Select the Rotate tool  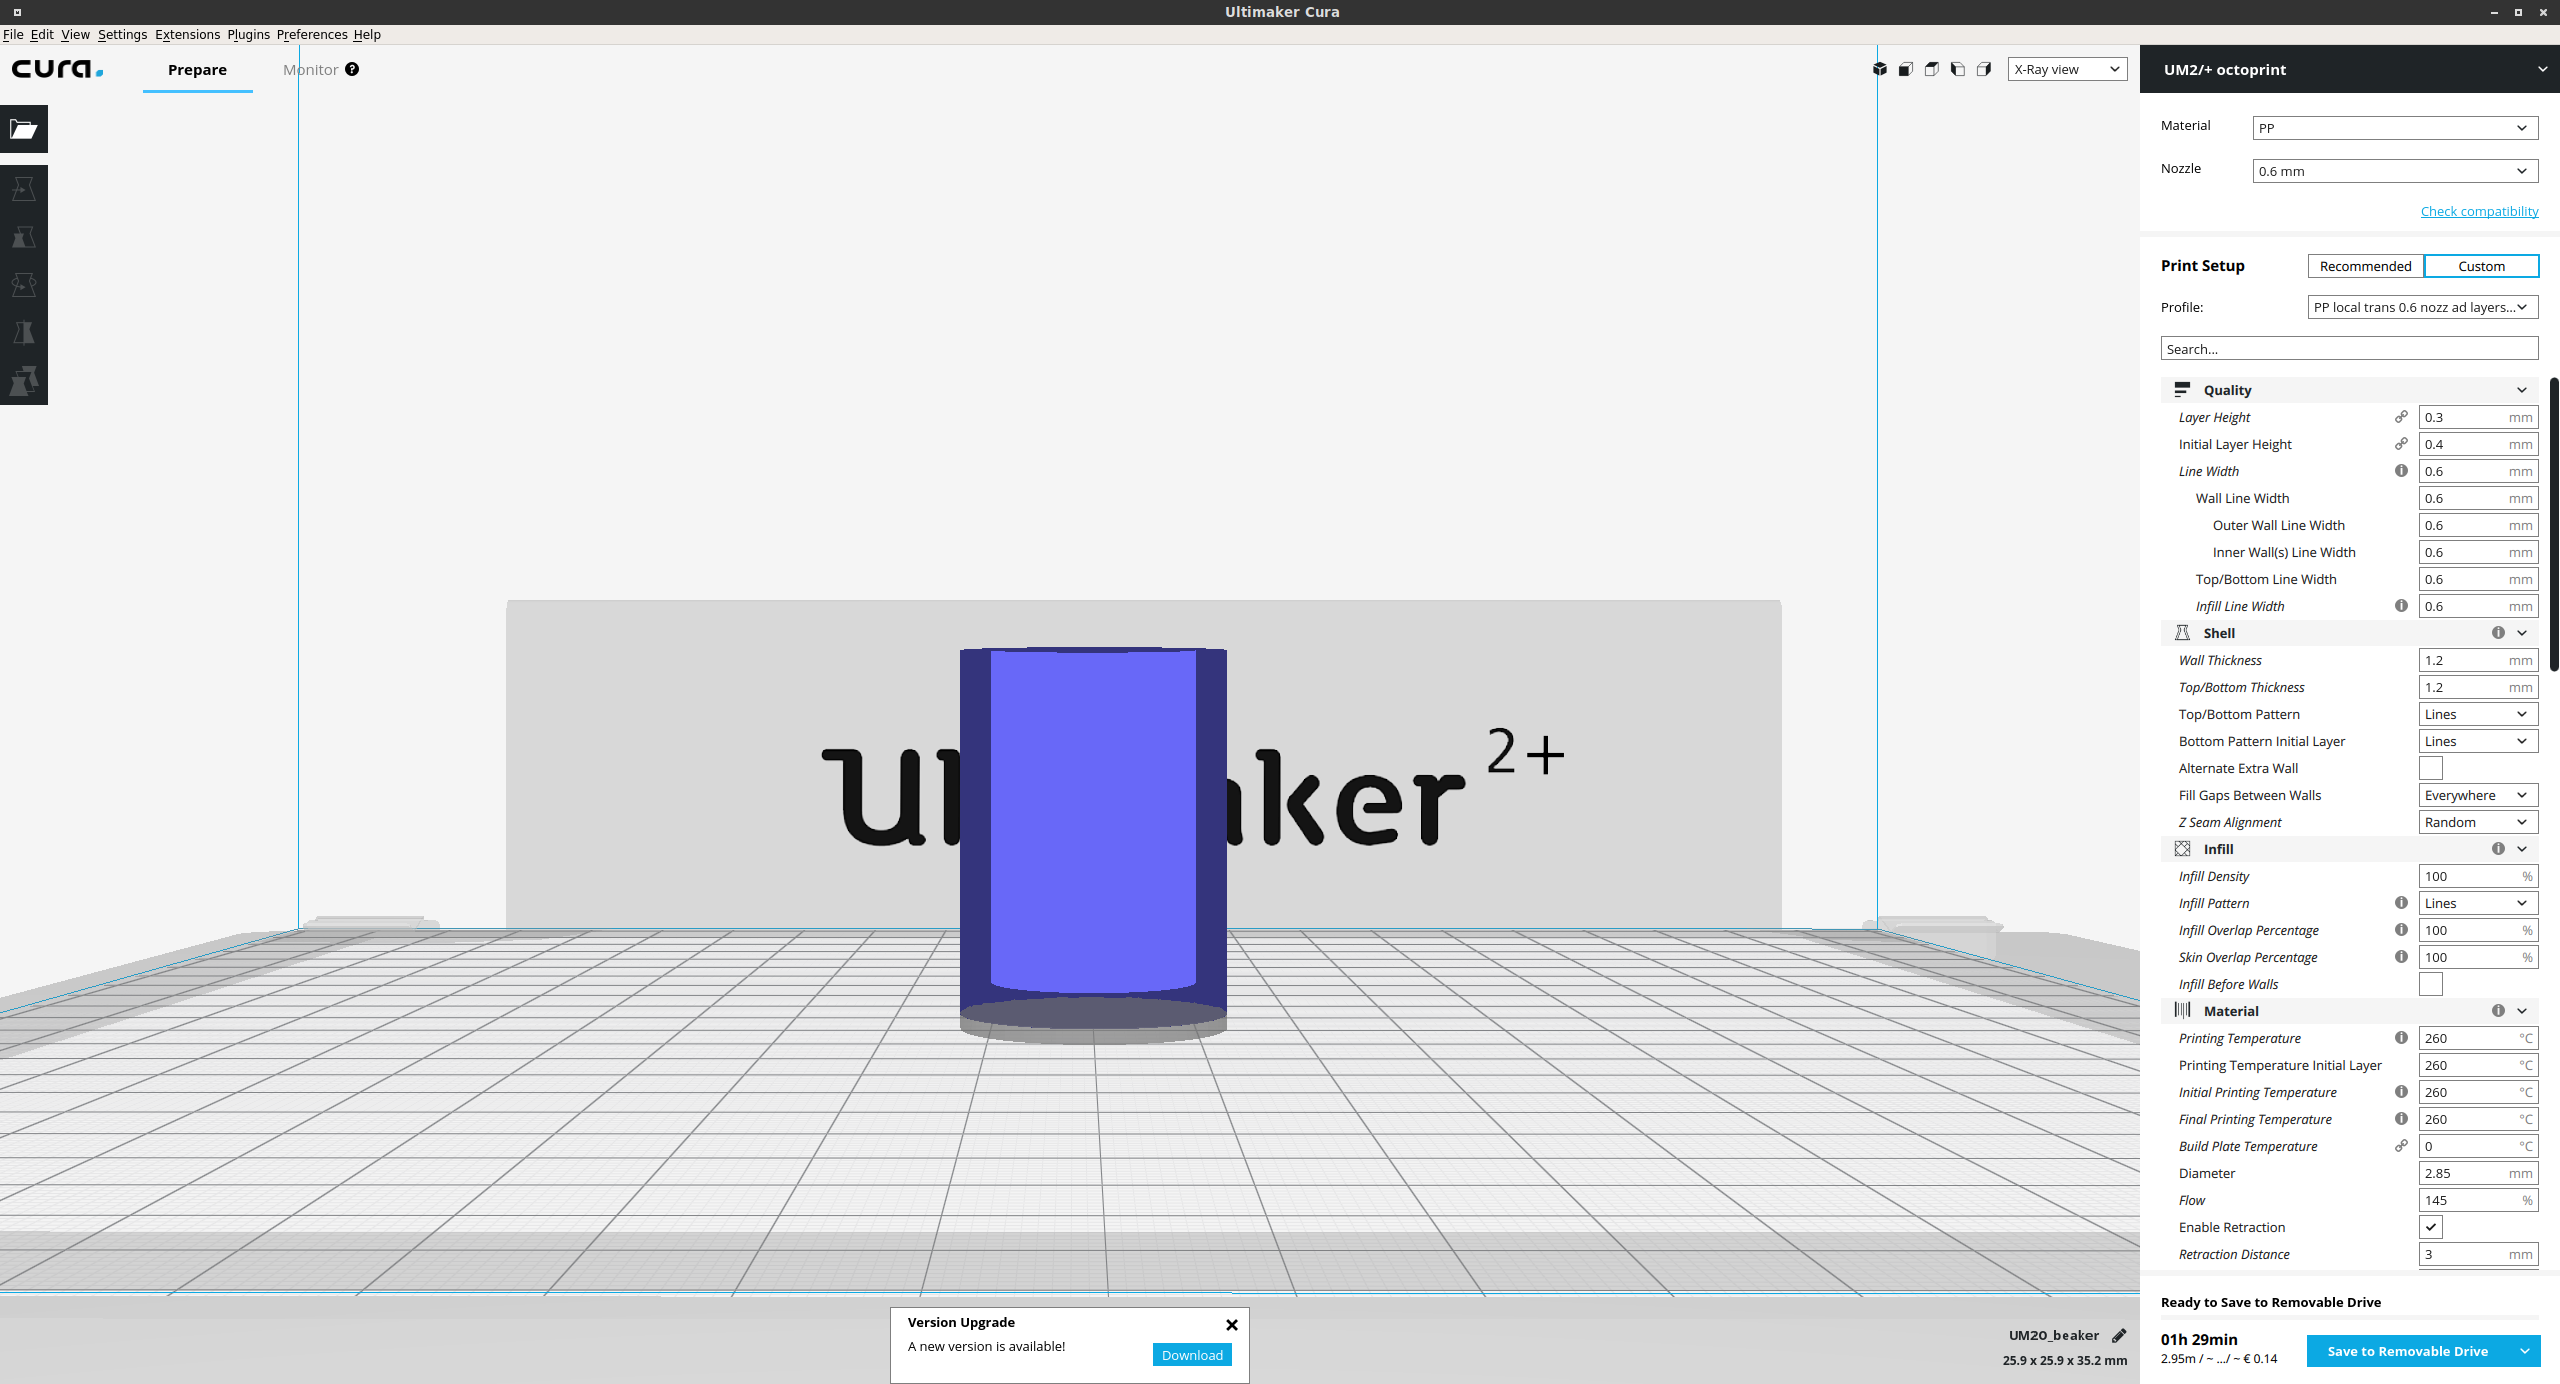point(24,284)
